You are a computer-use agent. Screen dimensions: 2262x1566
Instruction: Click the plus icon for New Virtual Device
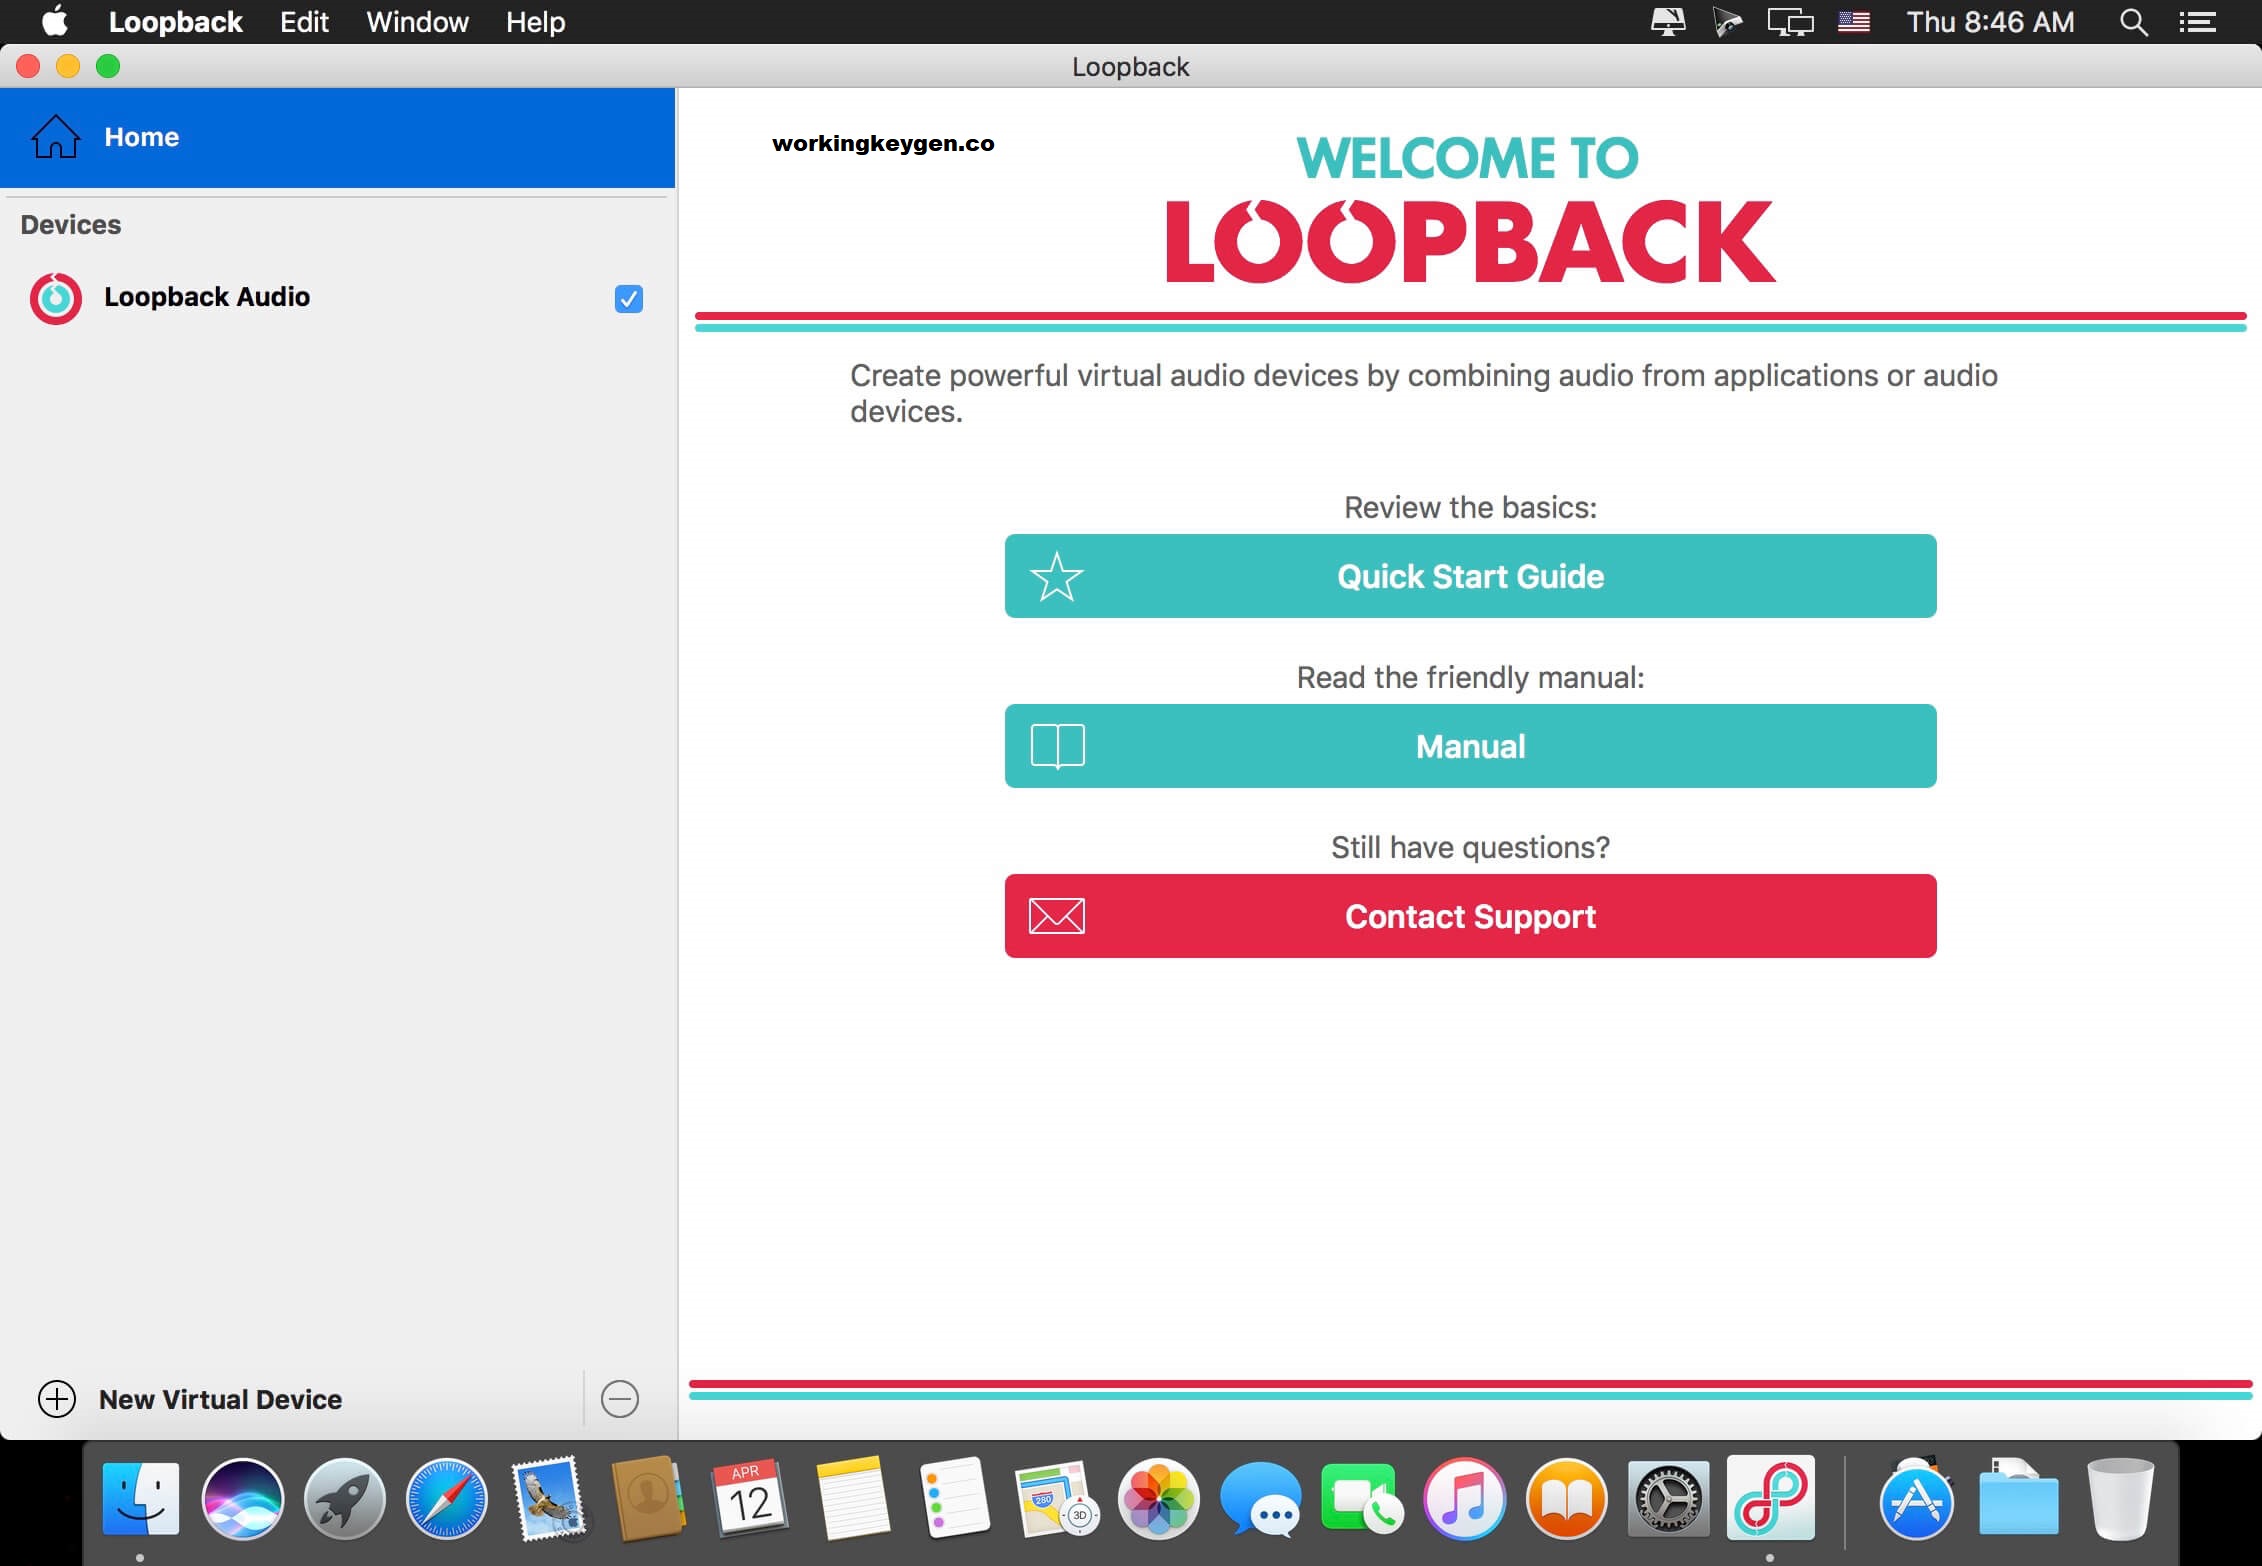(x=56, y=1399)
